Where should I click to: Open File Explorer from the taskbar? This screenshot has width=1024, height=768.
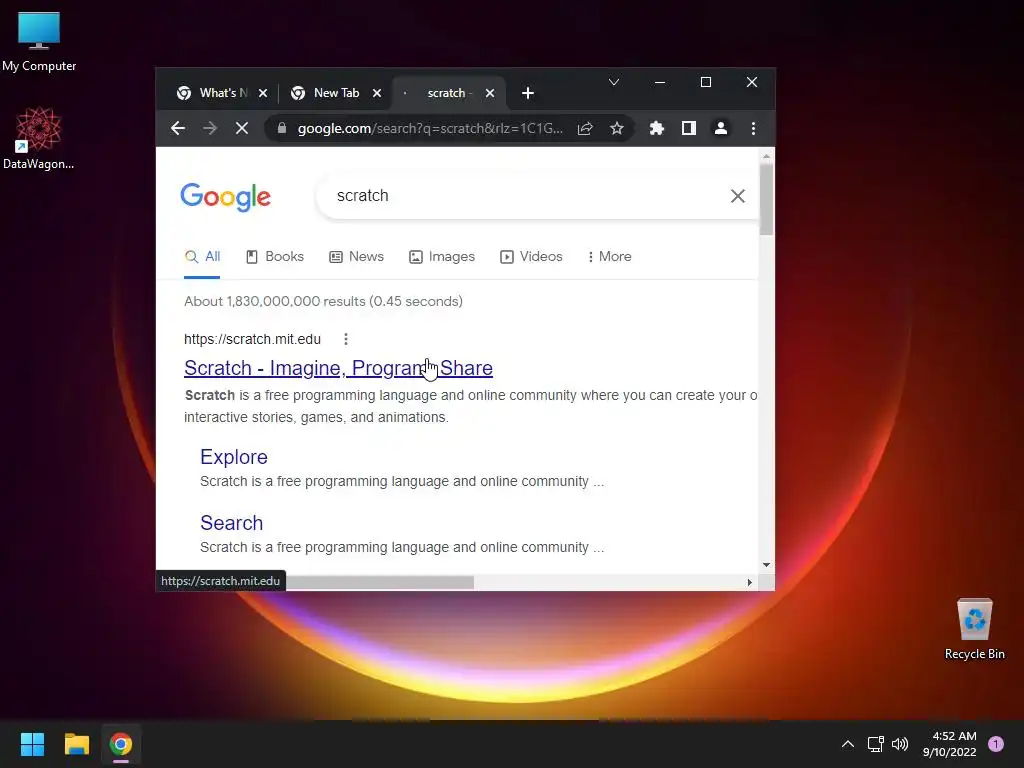76,744
